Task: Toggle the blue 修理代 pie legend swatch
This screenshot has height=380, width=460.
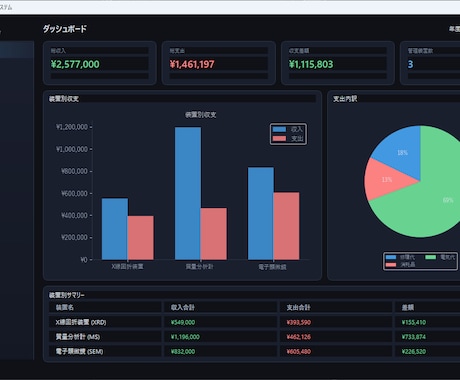Action: click(391, 257)
